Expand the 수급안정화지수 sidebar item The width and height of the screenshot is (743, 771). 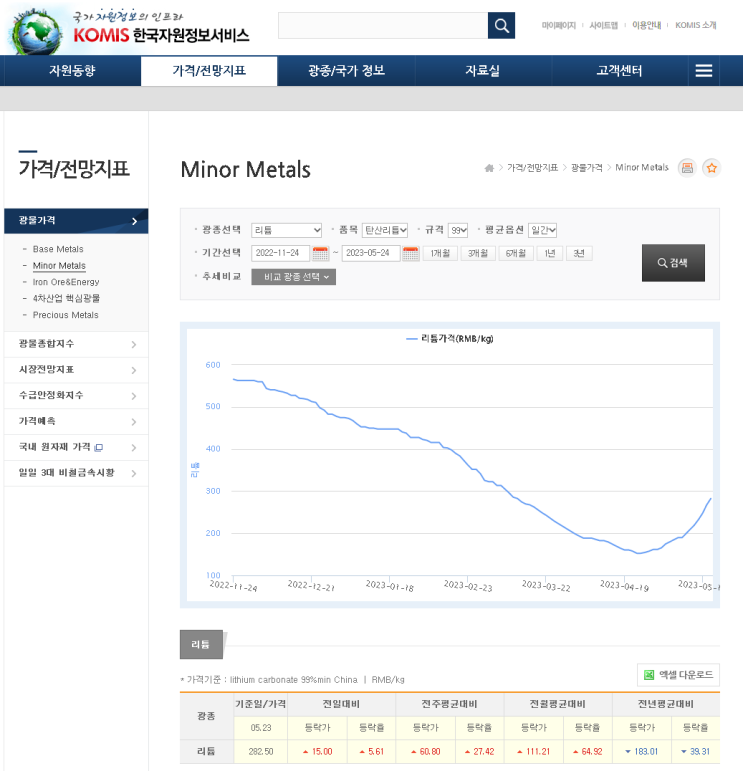point(76,395)
